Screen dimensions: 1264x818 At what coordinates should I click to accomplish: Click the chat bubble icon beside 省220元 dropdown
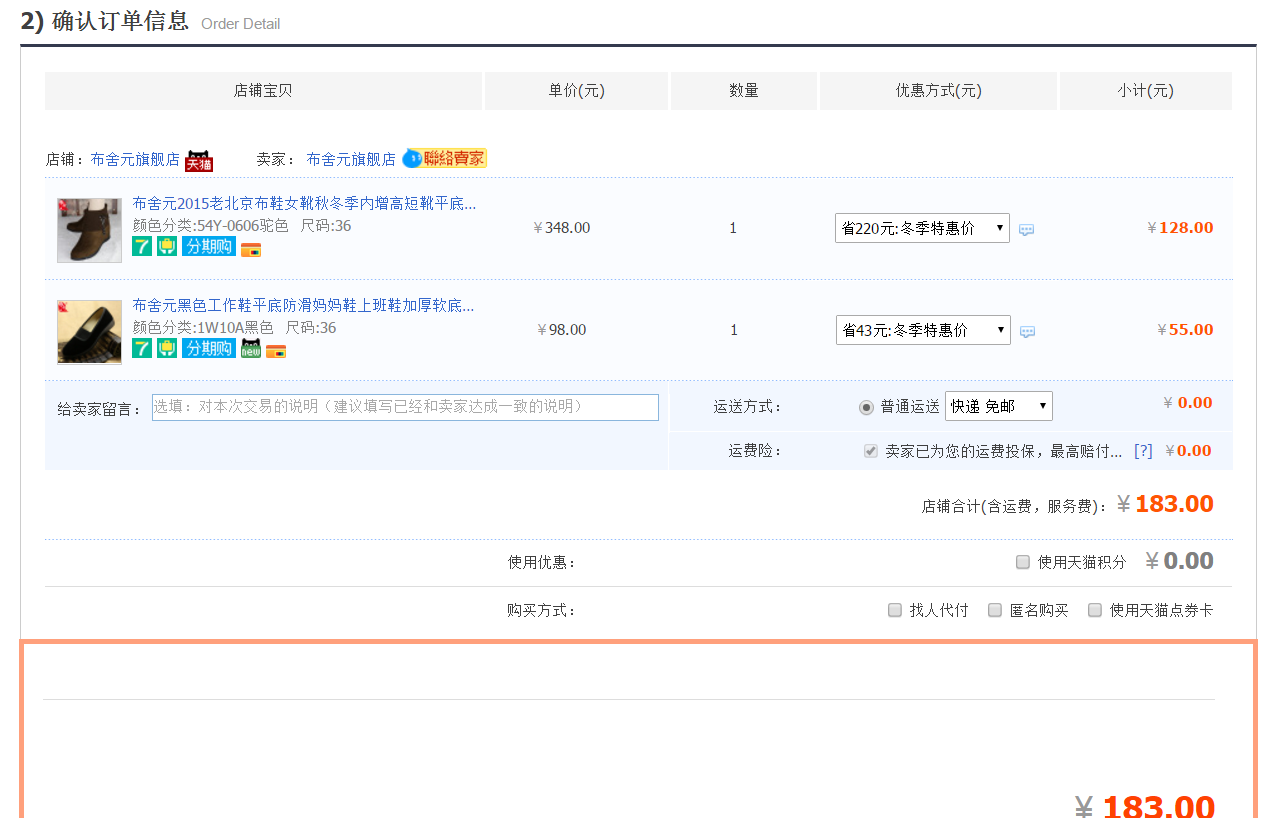[1026, 230]
